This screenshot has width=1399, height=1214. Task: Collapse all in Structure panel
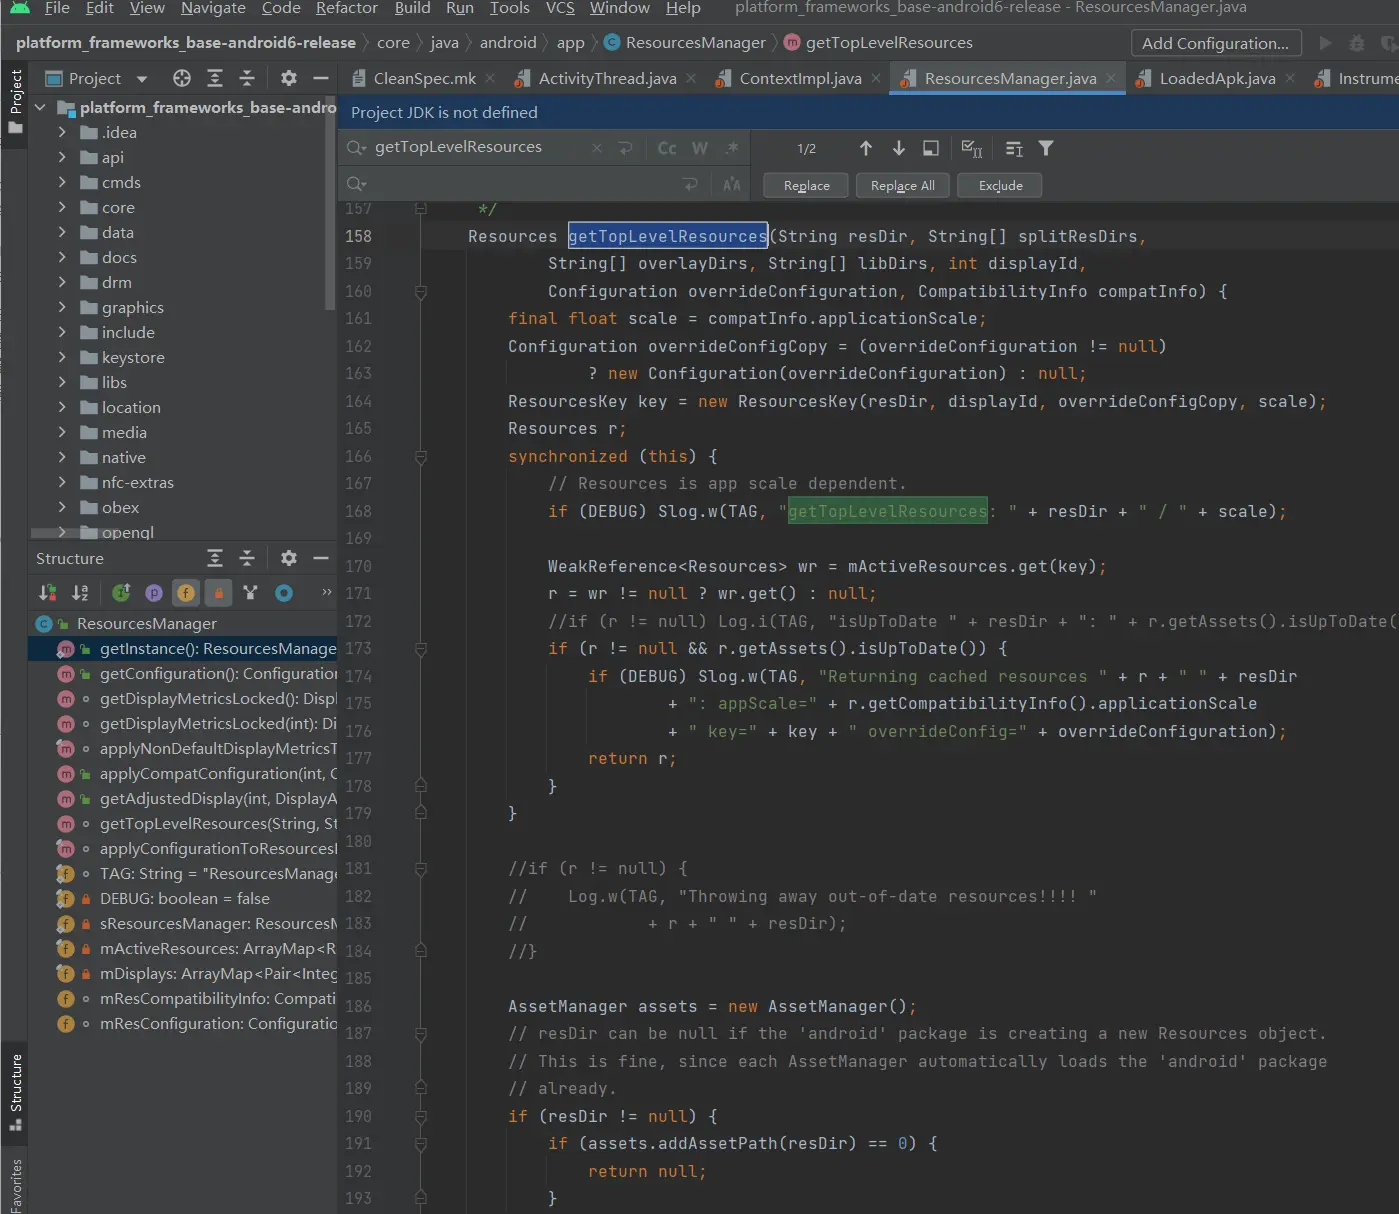(x=247, y=558)
